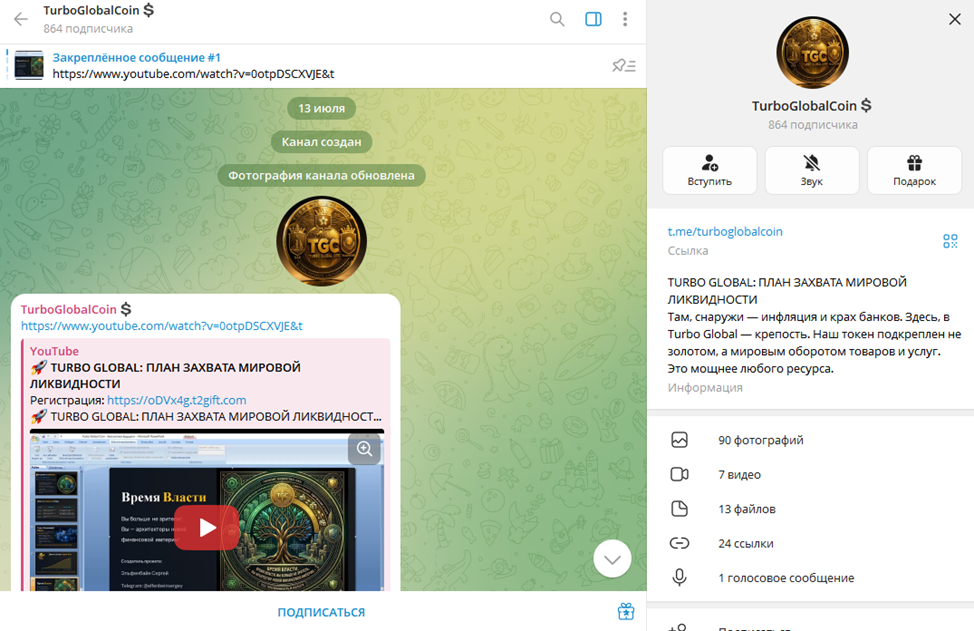Open the registration link oDVx4g.t2gift.com
This screenshot has height=631, width=974.
coord(176,400)
